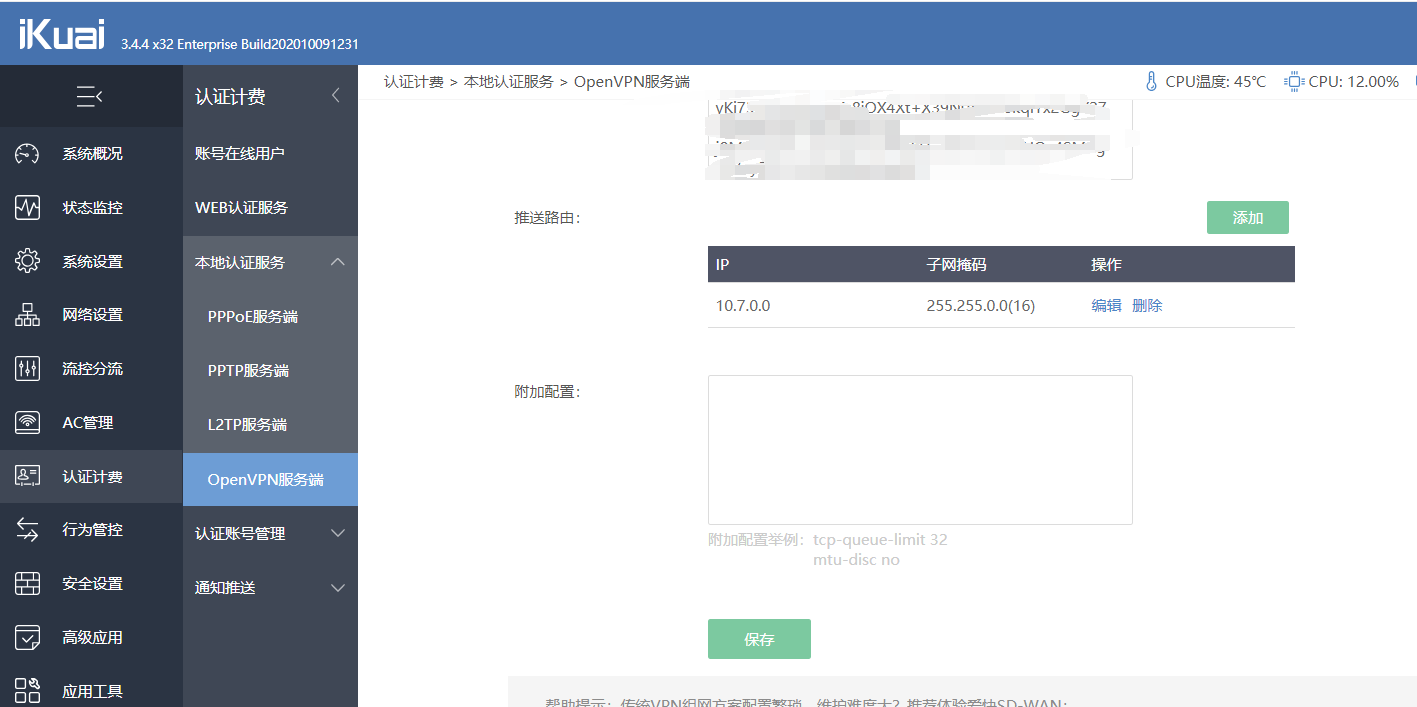The width and height of the screenshot is (1417, 707).
Task: Click 认证计费 in the breadcrumb
Action: click(414, 82)
